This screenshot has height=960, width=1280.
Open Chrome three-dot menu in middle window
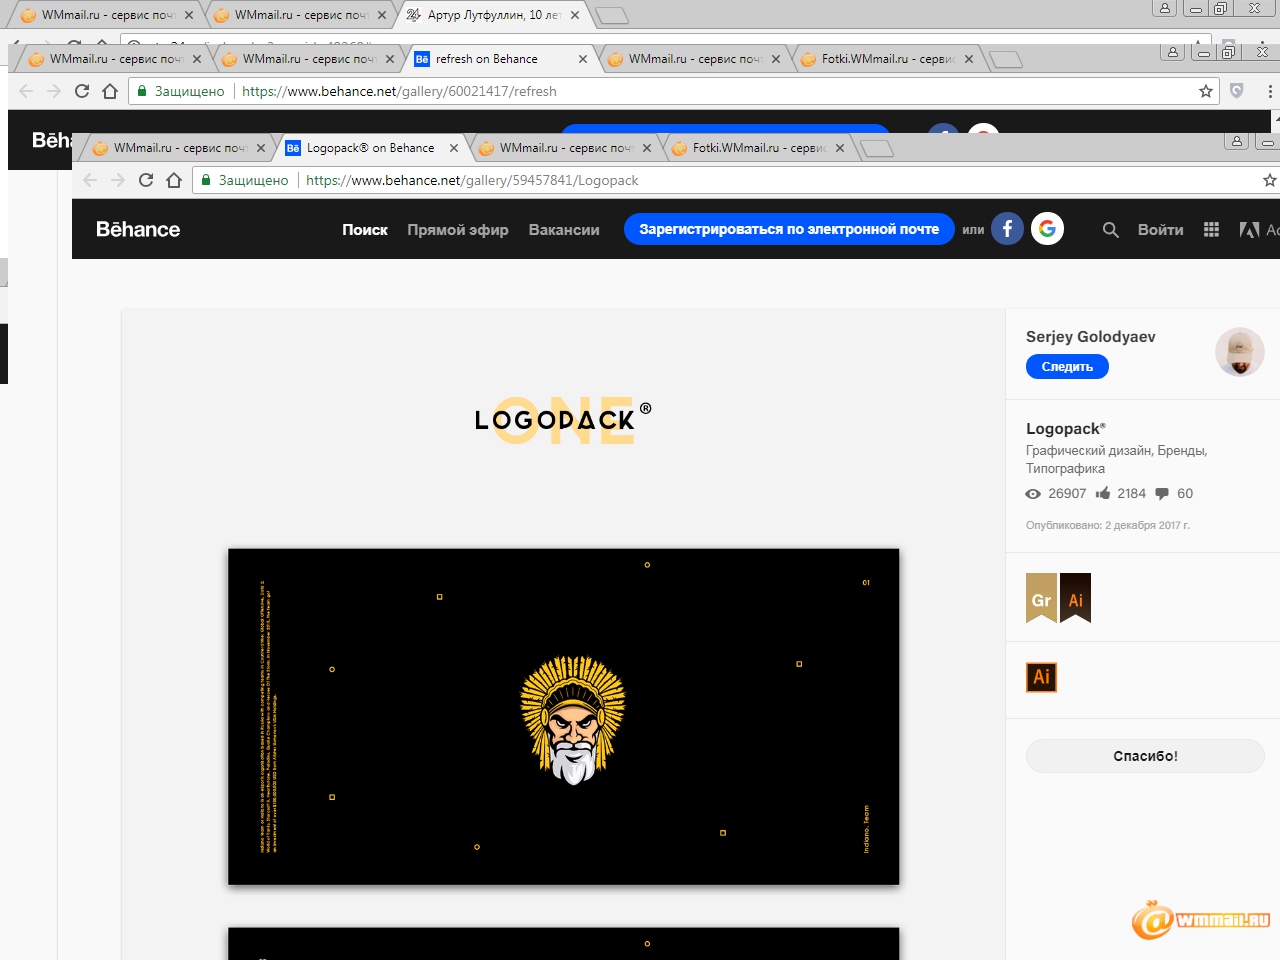tap(1270, 91)
